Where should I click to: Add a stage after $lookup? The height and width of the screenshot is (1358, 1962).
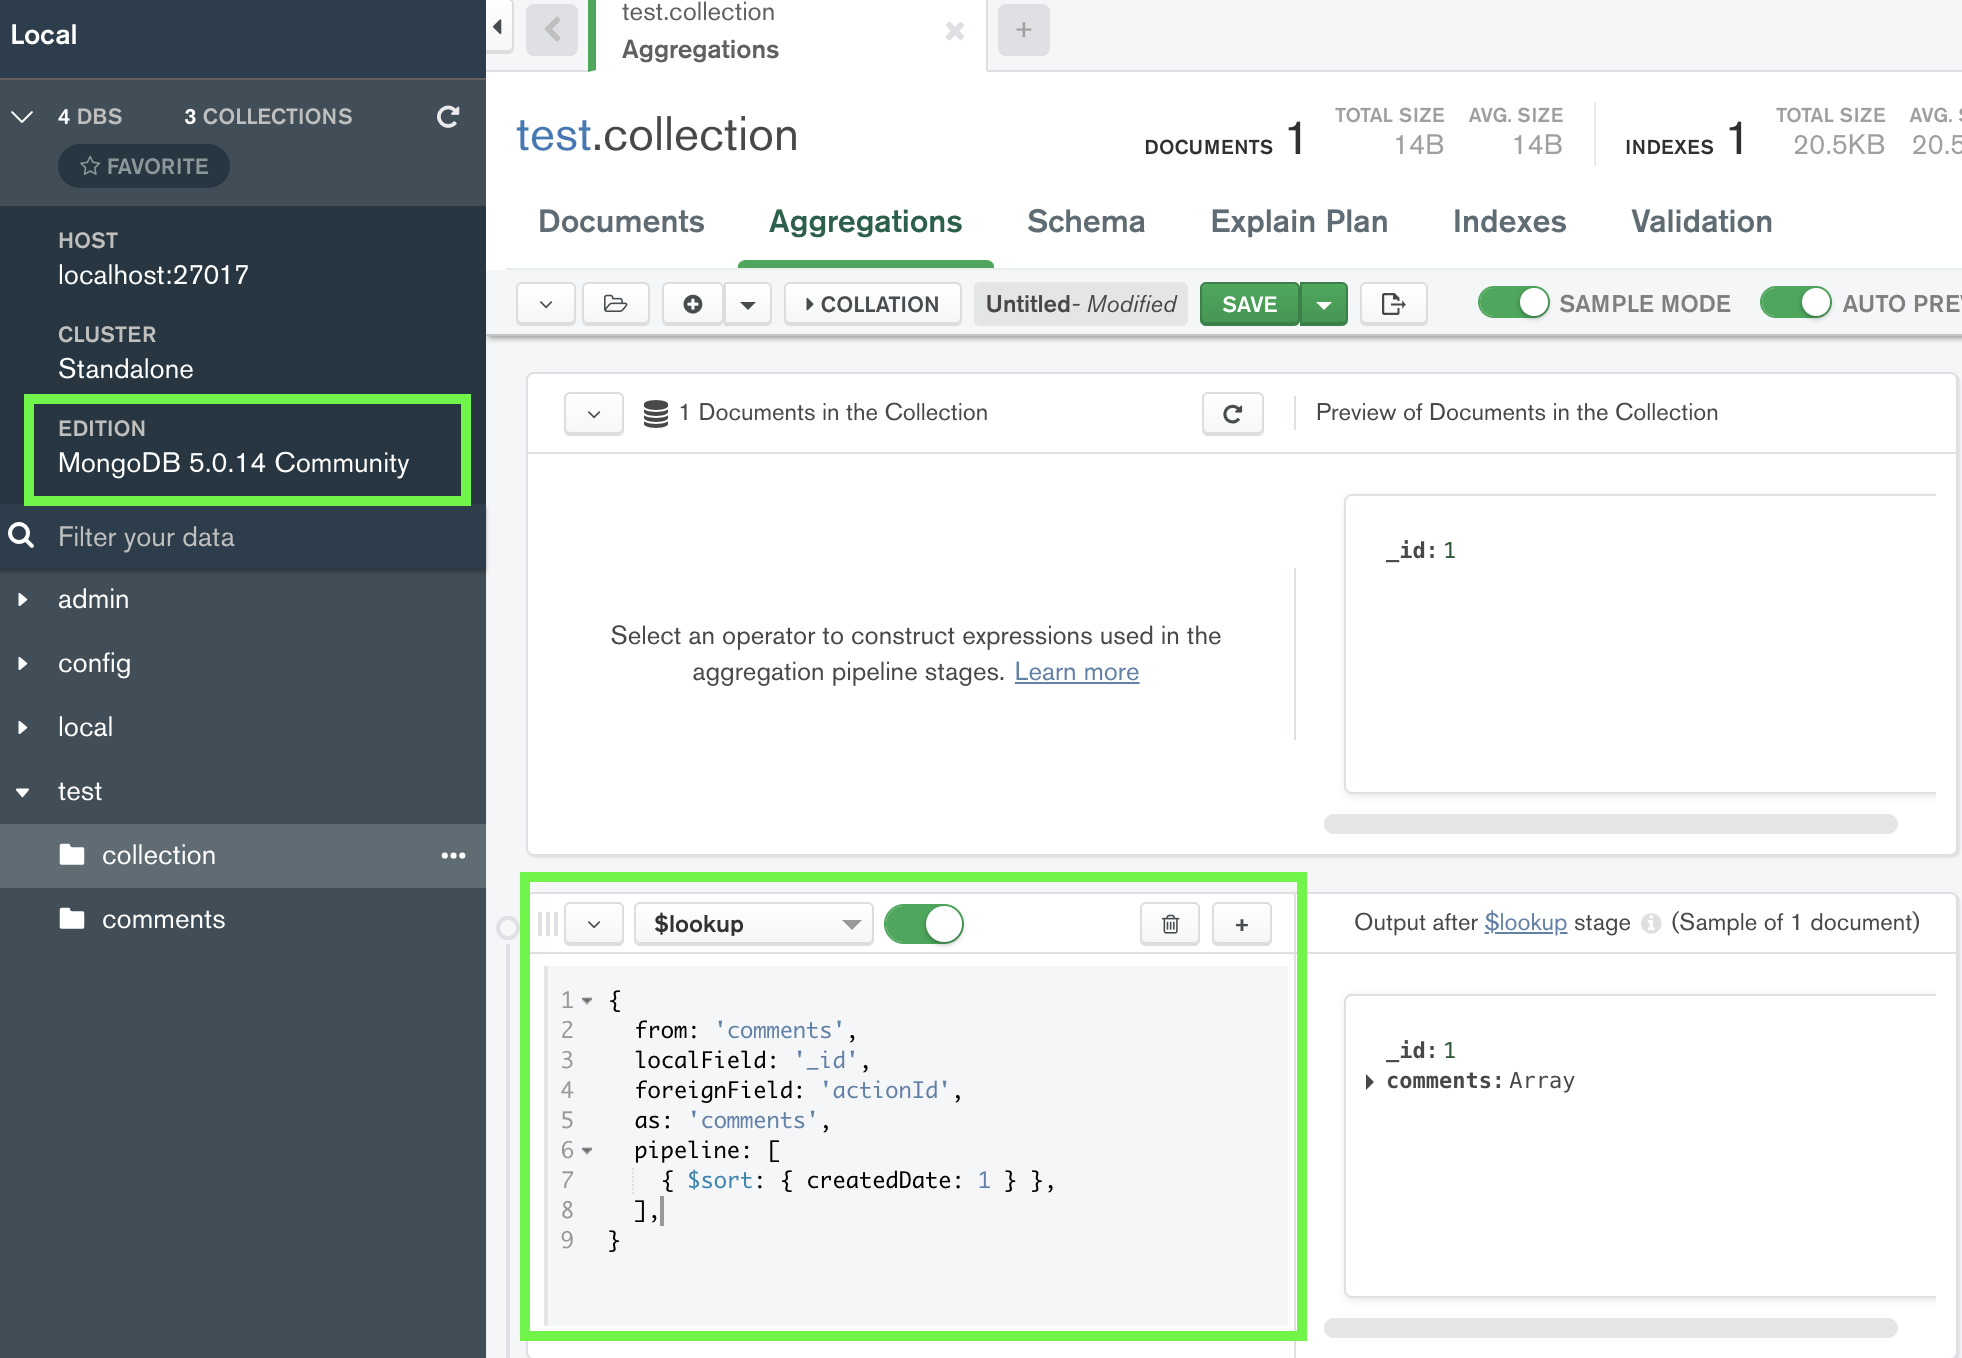click(x=1241, y=924)
